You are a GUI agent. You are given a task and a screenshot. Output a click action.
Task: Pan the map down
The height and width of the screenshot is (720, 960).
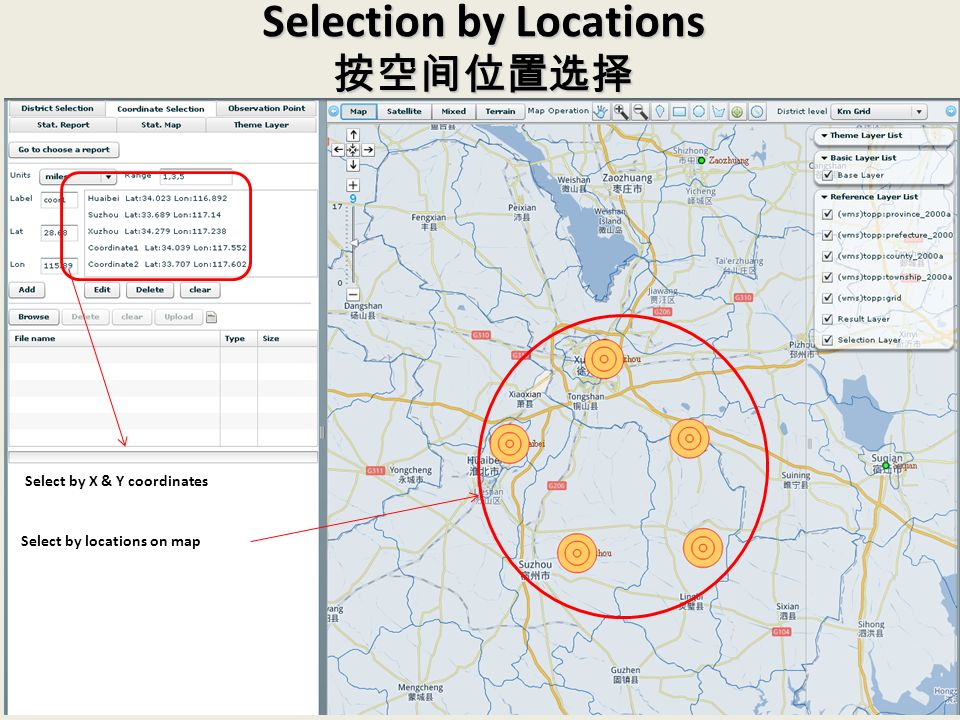tap(353, 165)
